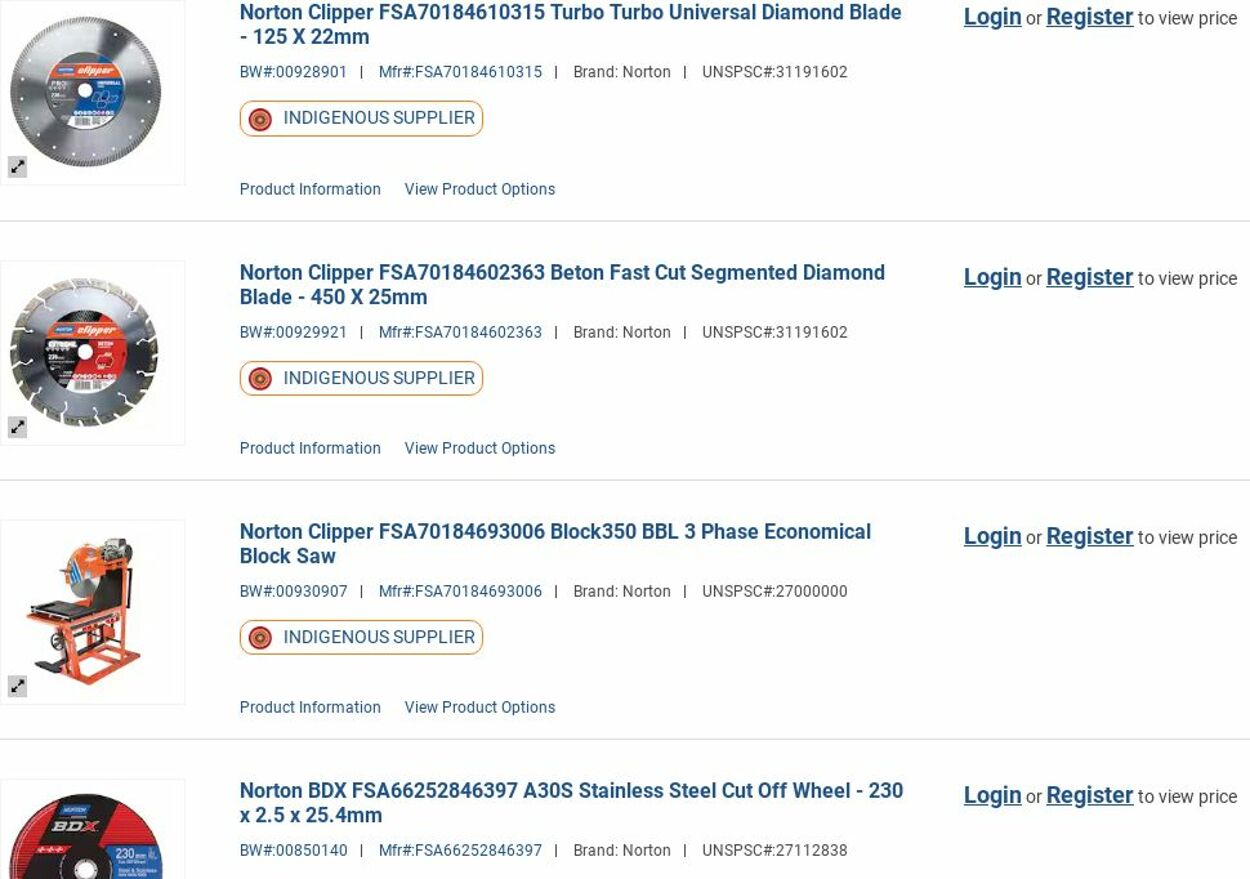Show Product Information for Turbo Universal blade
This screenshot has height=879, width=1250.
click(x=310, y=189)
